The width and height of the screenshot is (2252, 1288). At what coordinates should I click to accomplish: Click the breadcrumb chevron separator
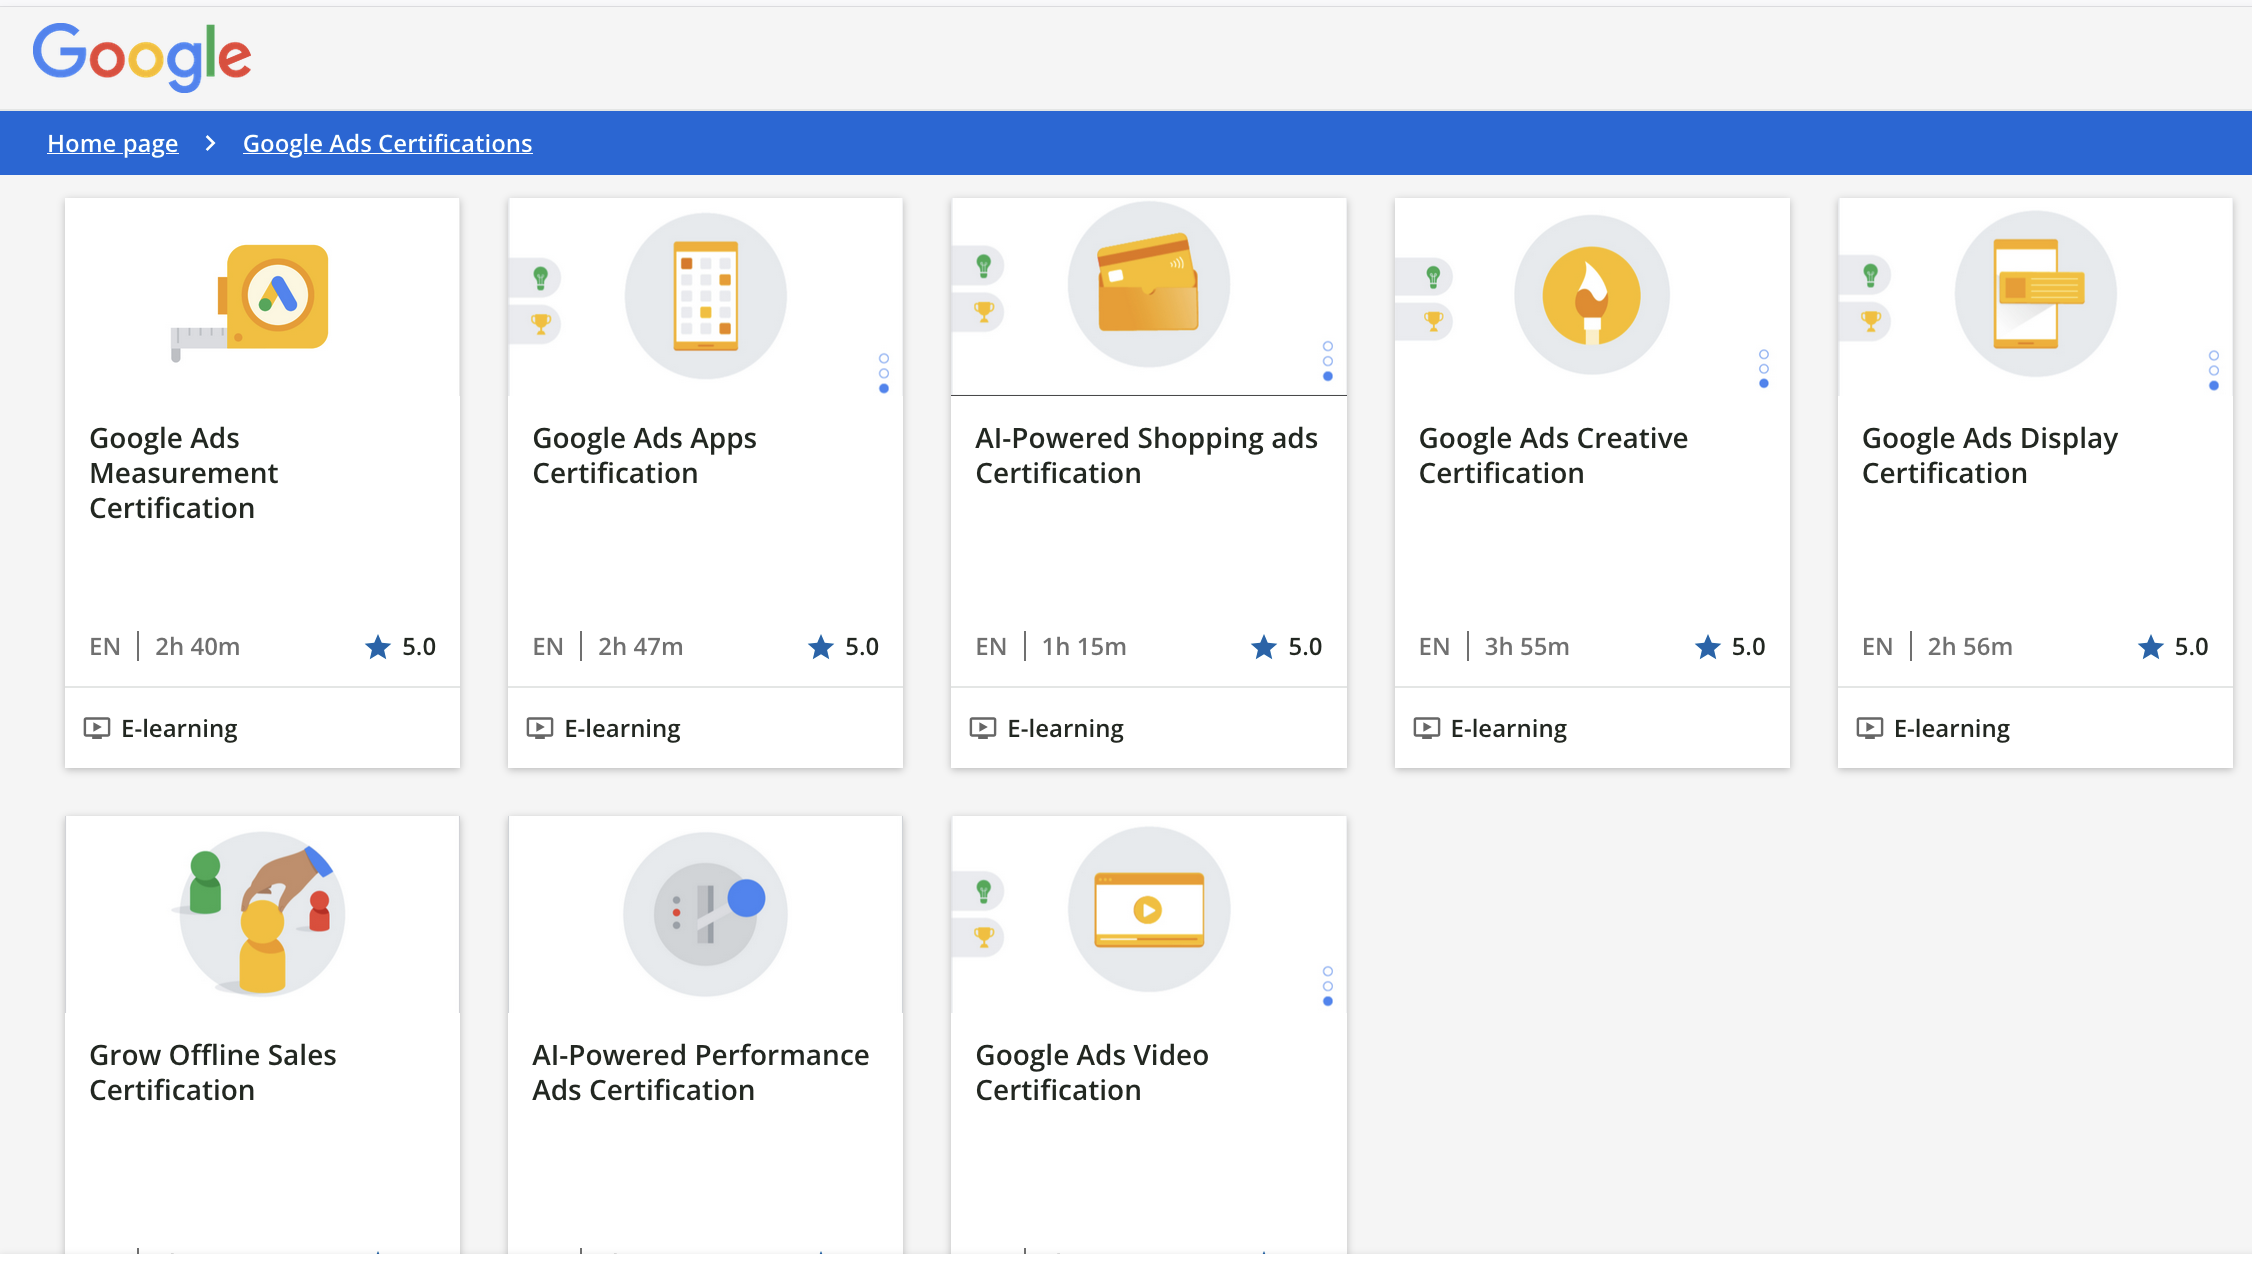(210, 143)
